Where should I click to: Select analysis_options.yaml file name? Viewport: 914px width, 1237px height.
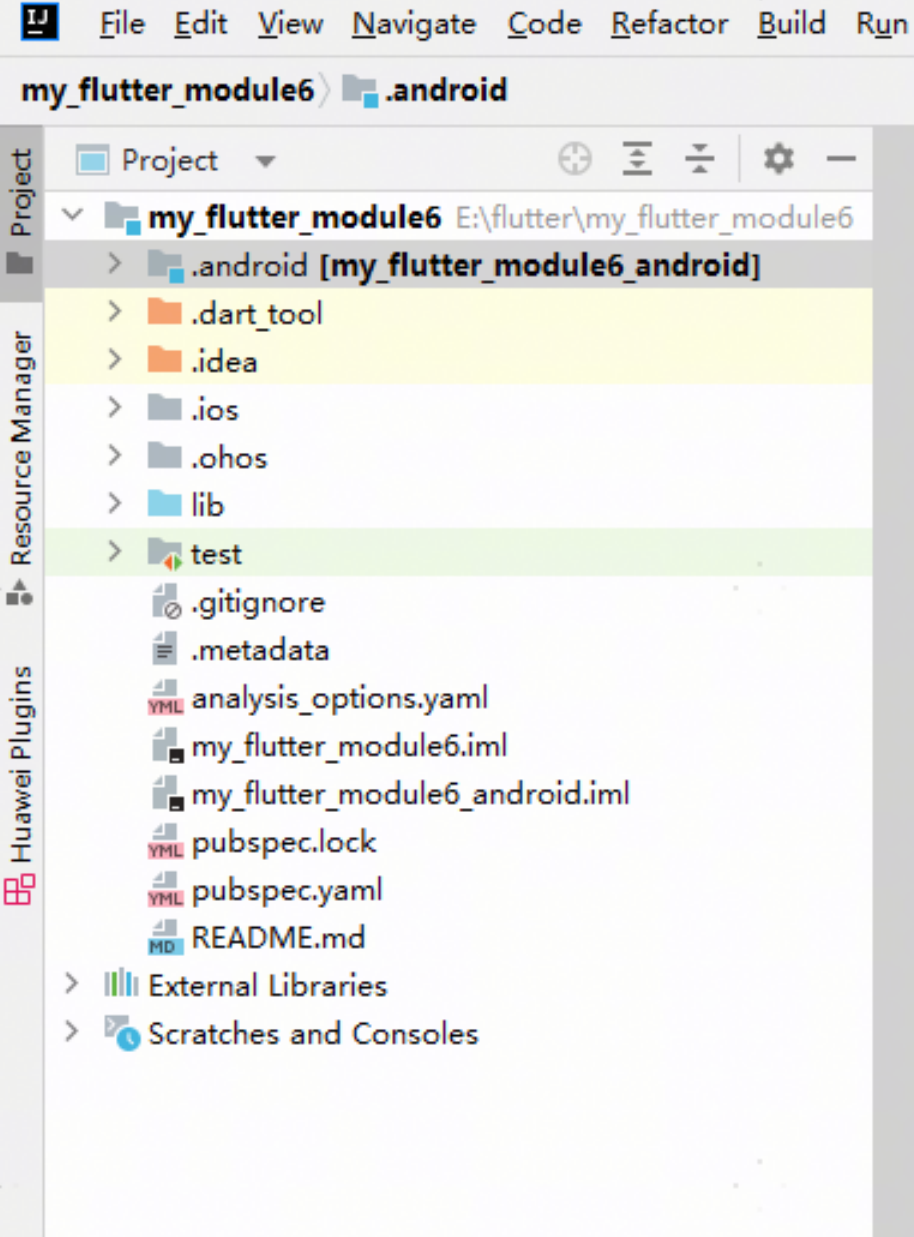click(x=340, y=698)
